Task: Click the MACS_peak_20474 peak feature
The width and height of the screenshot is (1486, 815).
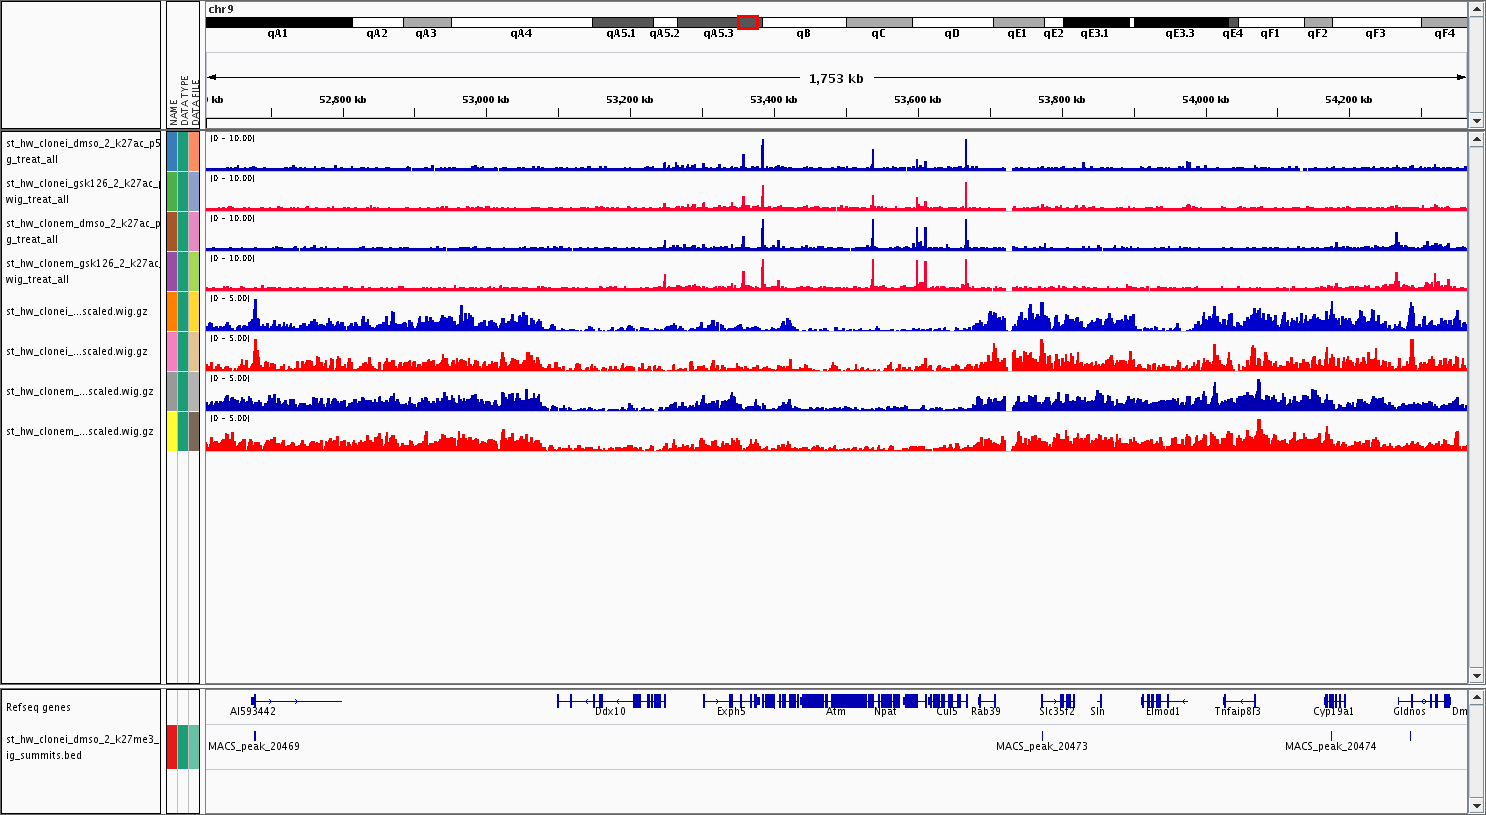Action: coord(1330,736)
